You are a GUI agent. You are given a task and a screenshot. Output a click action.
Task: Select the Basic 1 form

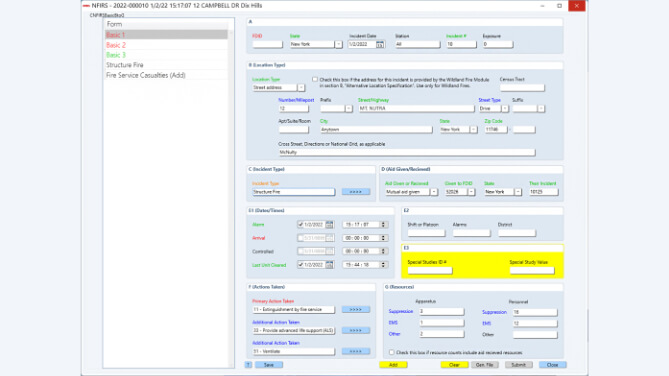tap(166, 35)
